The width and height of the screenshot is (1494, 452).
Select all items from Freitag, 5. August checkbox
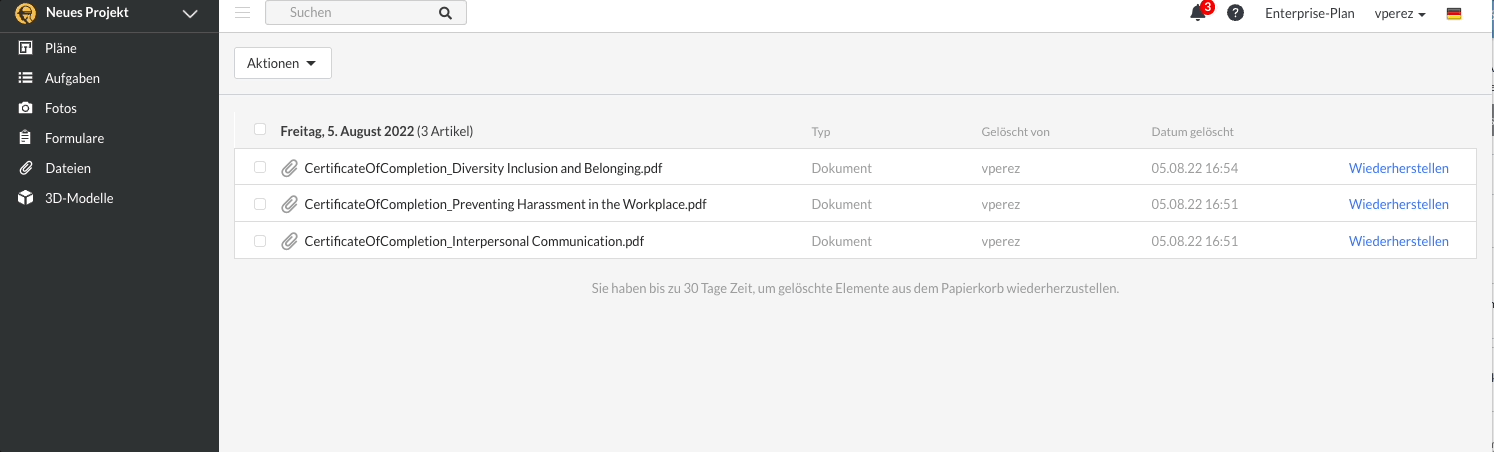coord(260,130)
